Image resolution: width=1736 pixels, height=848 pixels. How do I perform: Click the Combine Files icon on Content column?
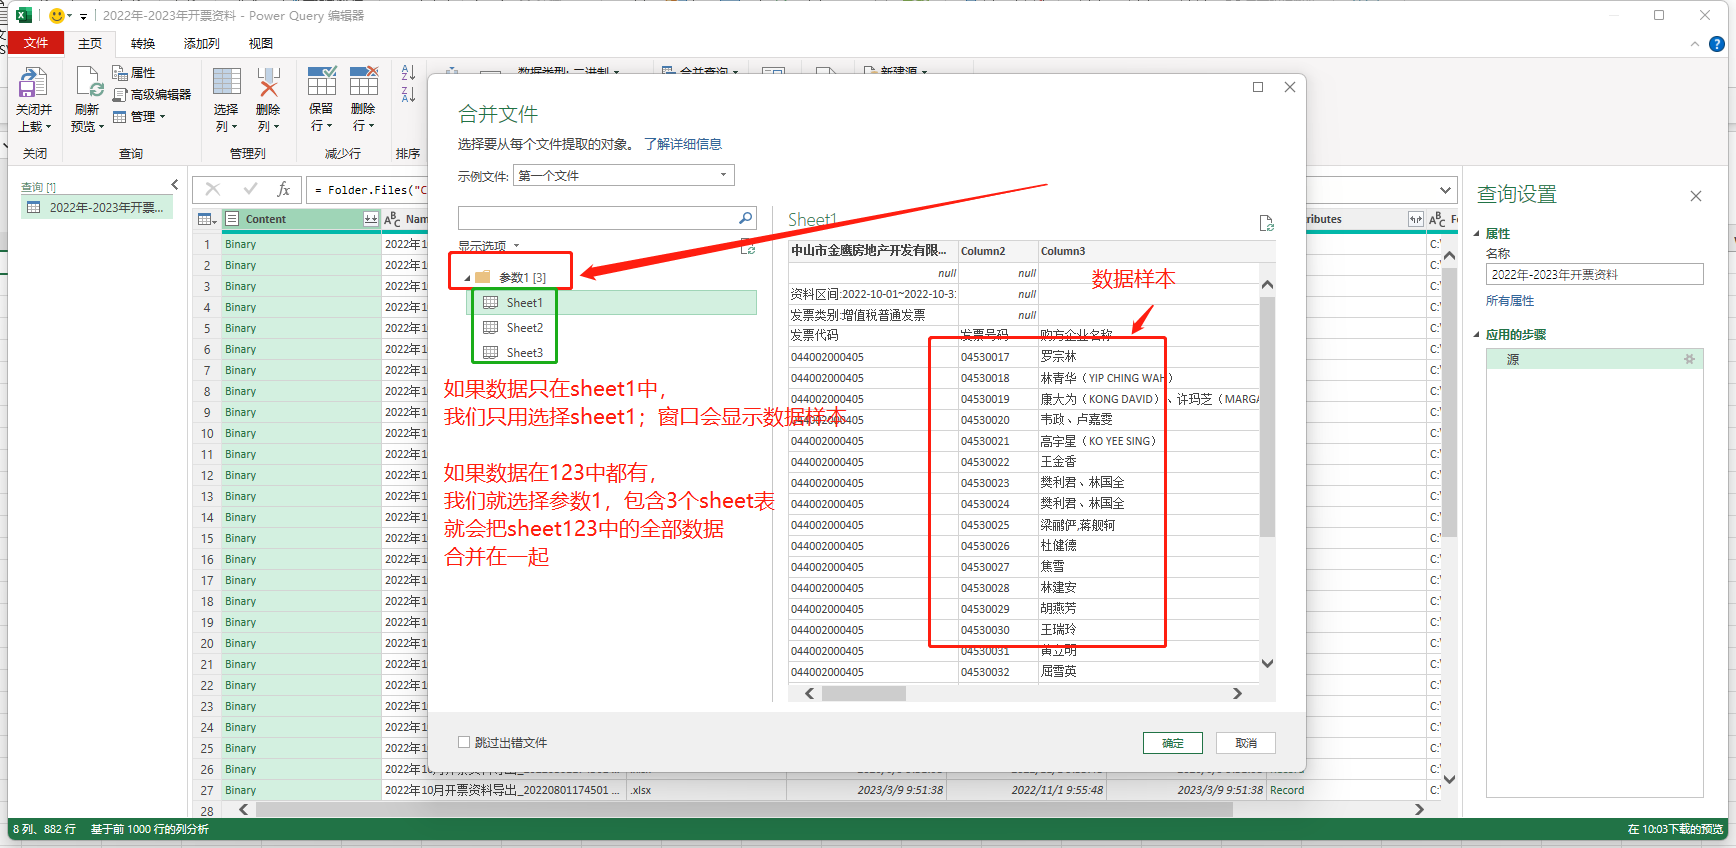370,219
